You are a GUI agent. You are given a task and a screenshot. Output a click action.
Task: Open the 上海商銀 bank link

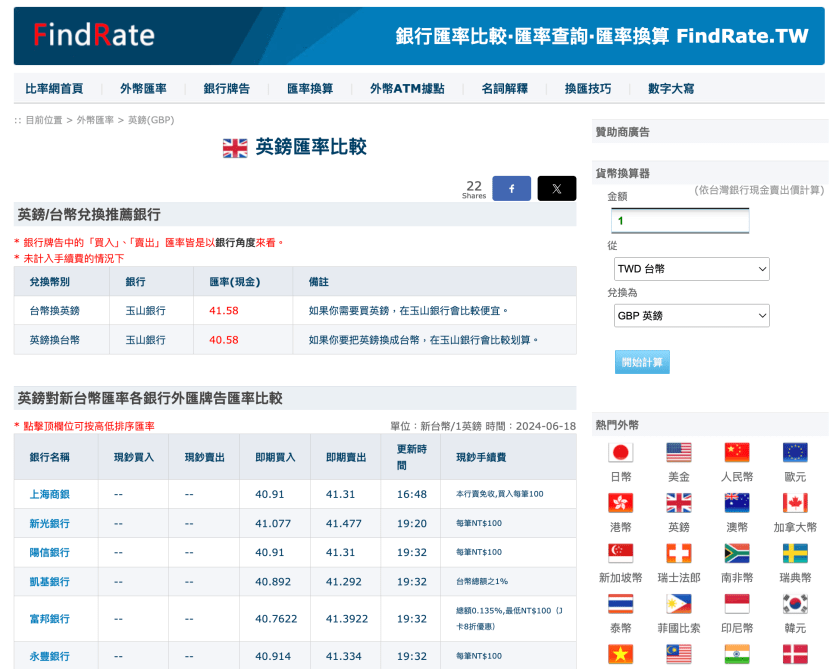[x=50, y=494]
